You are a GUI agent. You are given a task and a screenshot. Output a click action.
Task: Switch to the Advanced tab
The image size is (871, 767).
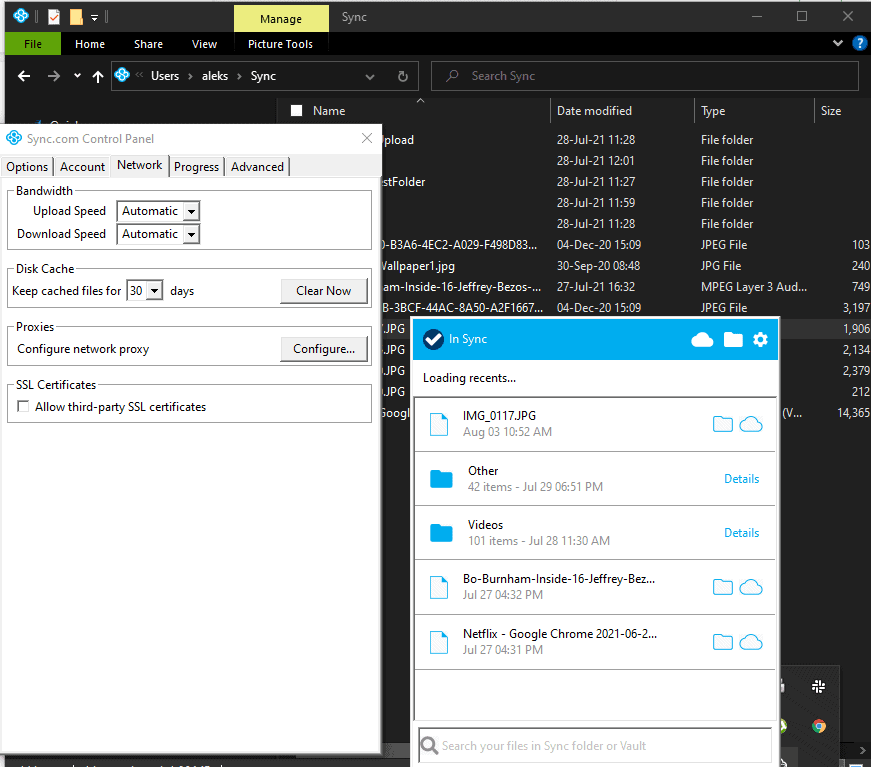pos(257,167)
